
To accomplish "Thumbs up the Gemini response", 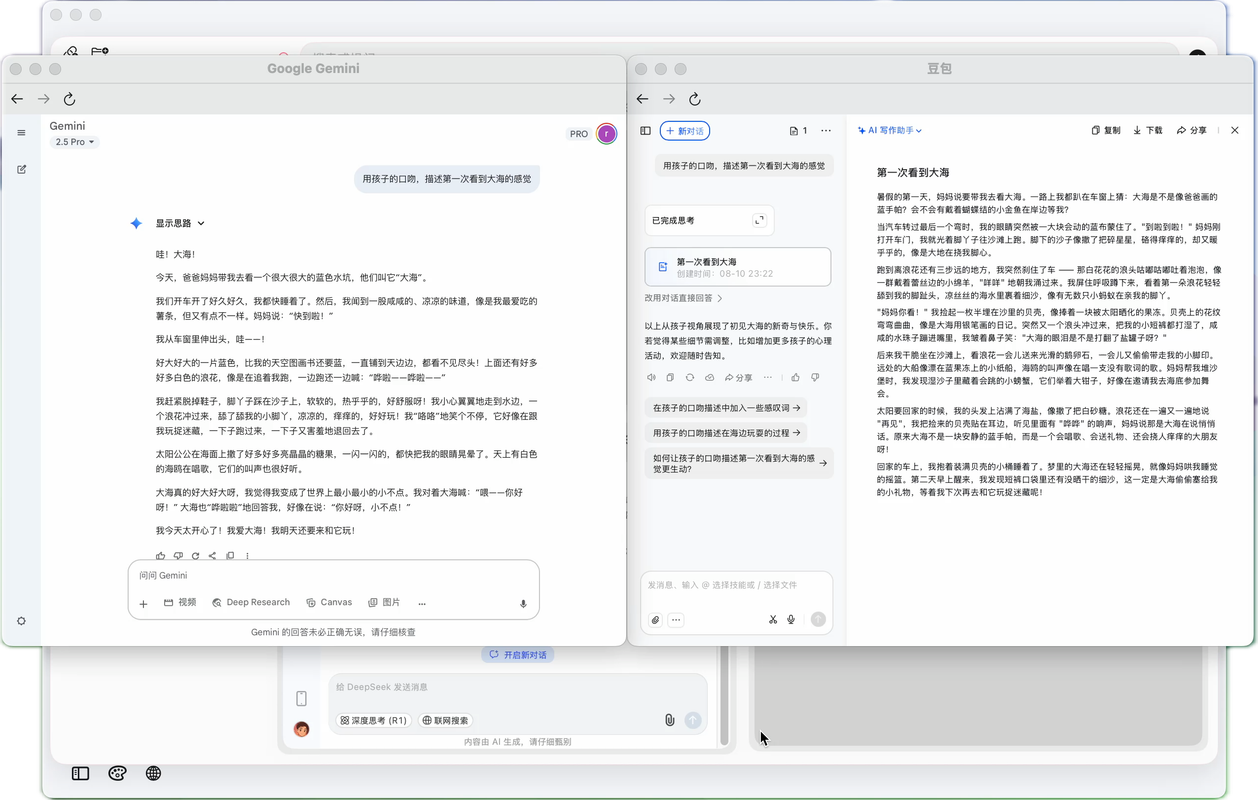I will click(161, 556).
